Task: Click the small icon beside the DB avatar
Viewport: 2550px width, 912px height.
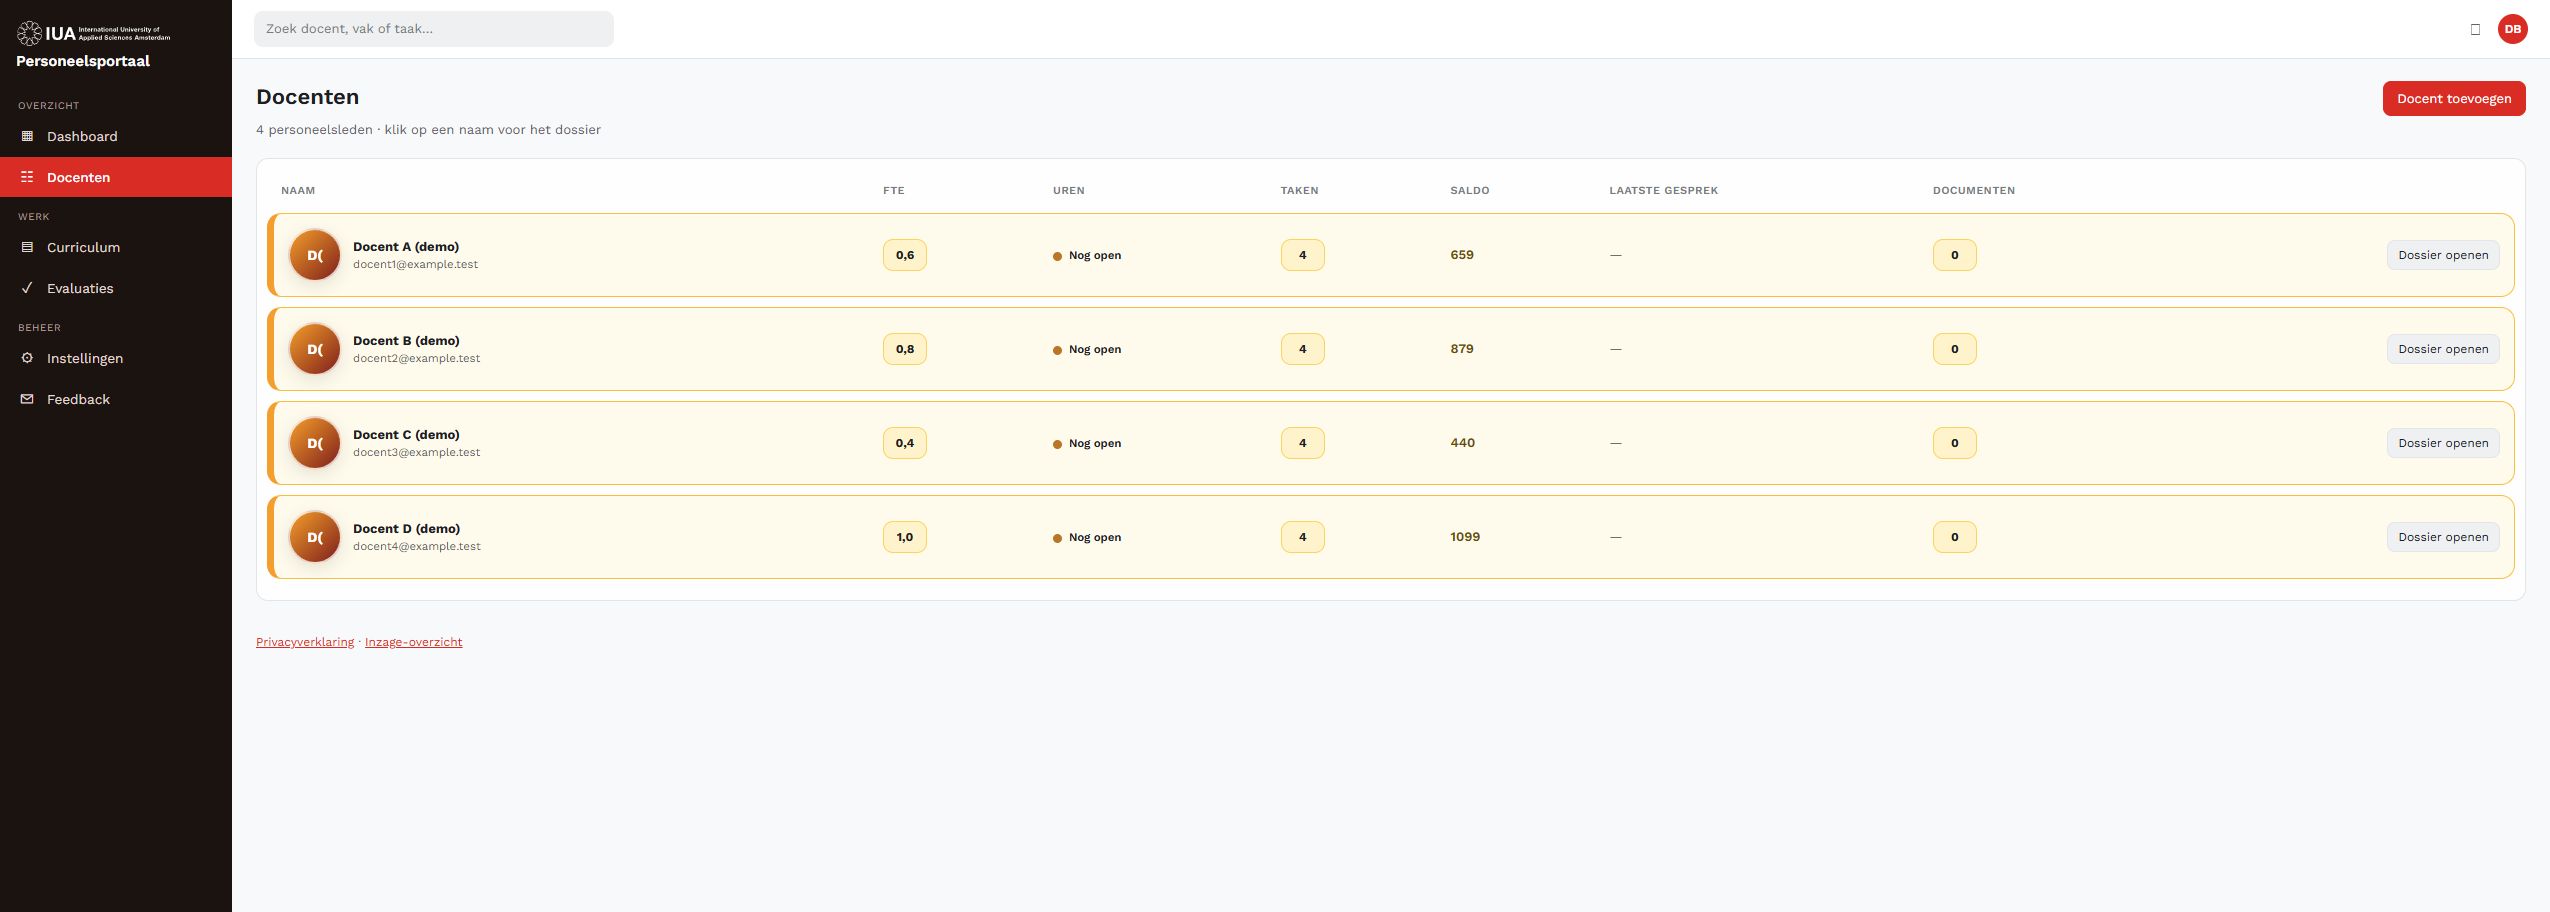Action: pyautogui.click(x=2475, y=29)
